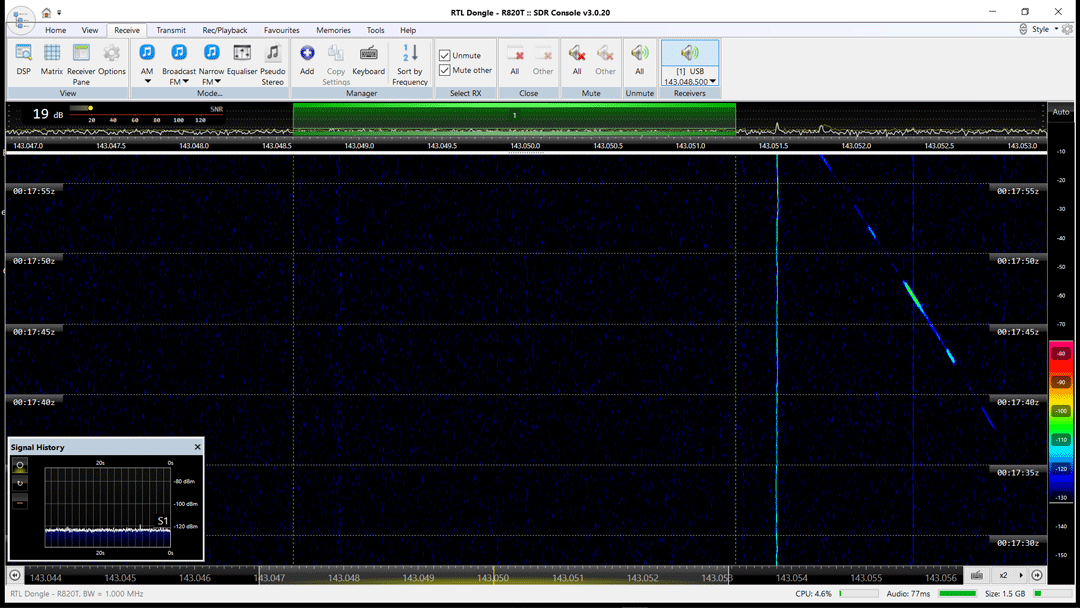Image resolution: width=1080 pixels, height=608 pixels.
Task: Show the Receiver Pane
Action: [81, 64]
